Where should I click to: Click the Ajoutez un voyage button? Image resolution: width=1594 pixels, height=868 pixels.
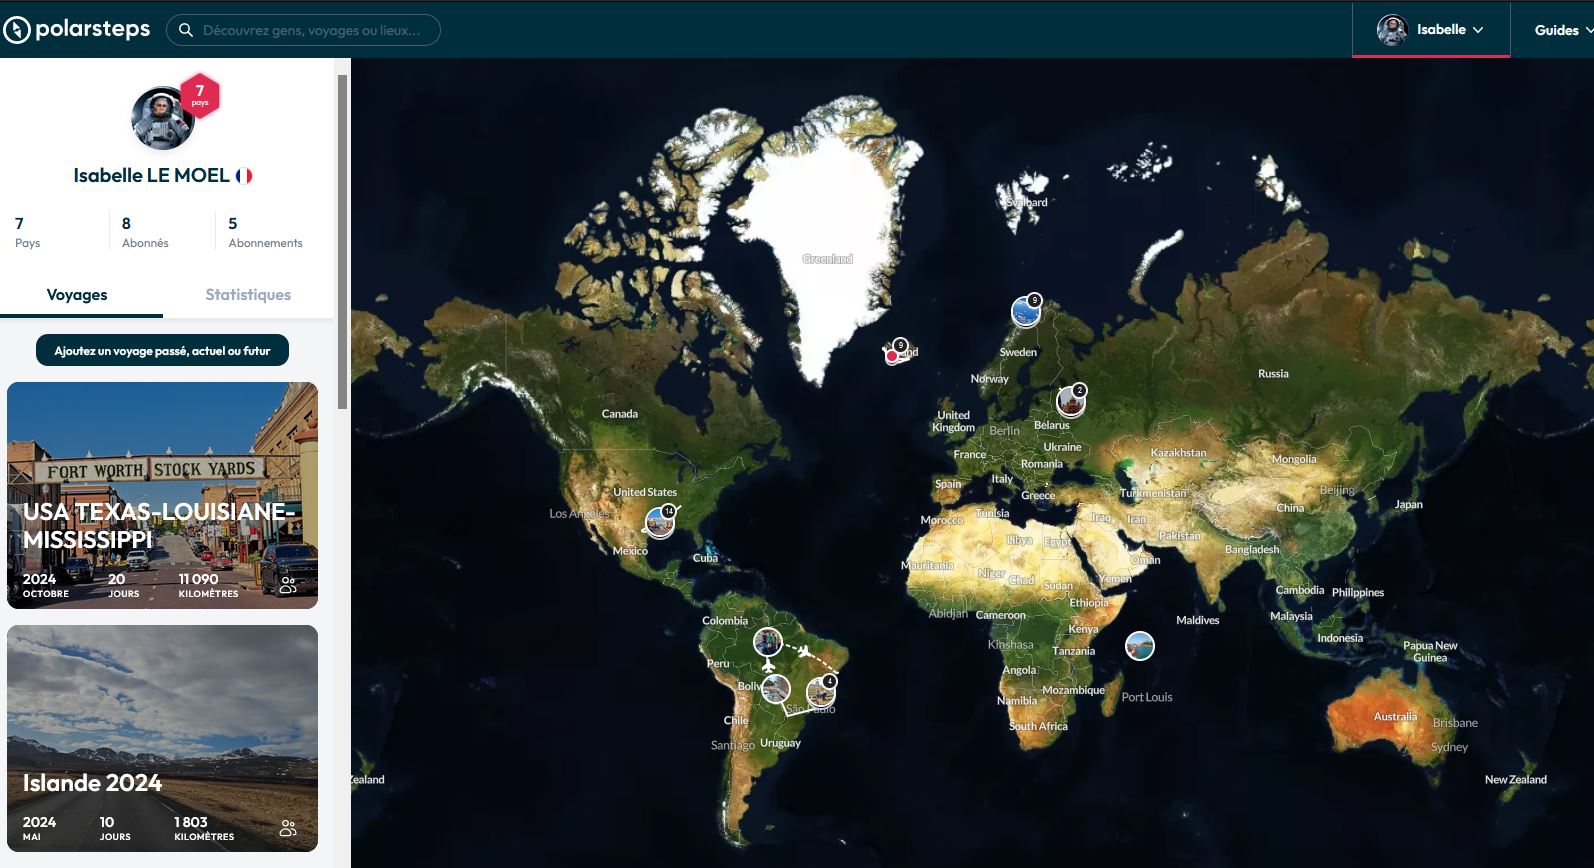[162, 350]
